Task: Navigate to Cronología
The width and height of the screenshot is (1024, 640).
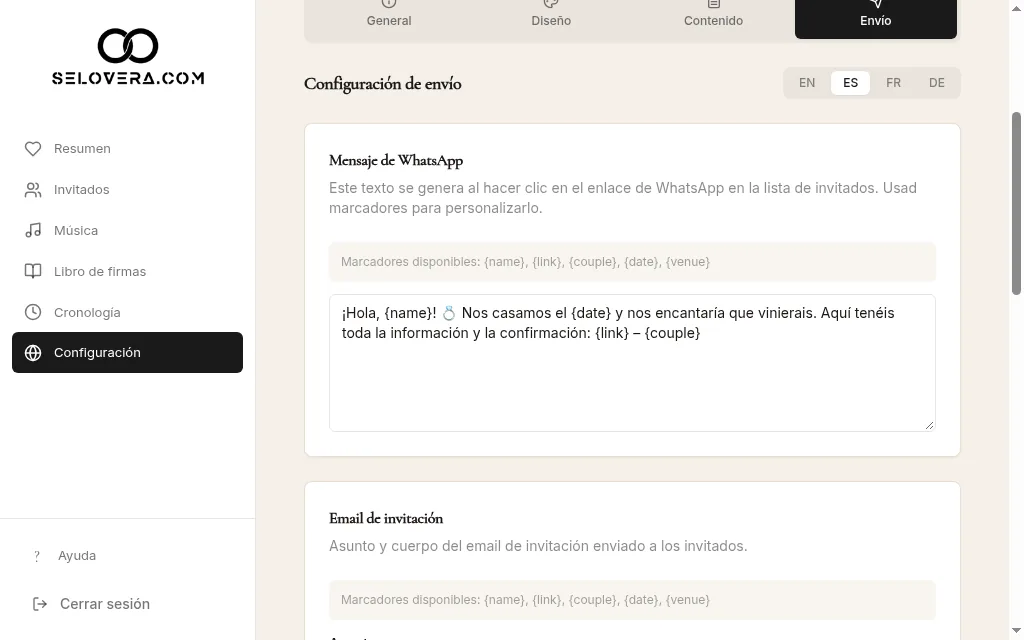Action: 127,312
